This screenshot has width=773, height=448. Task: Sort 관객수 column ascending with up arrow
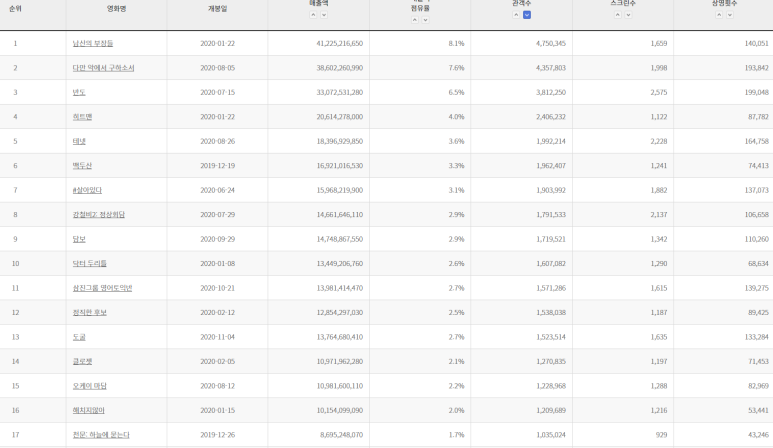pos(516,15)
